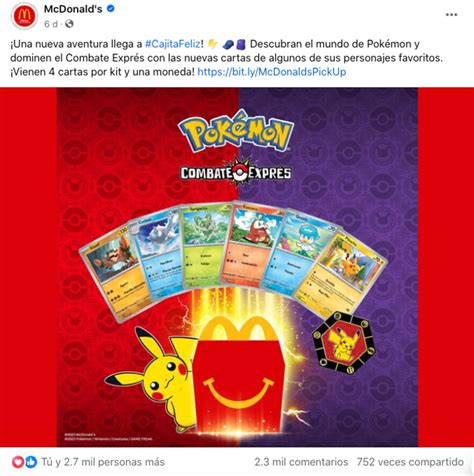Click the Pokémon logo in the image

click(x=236, y=130)
